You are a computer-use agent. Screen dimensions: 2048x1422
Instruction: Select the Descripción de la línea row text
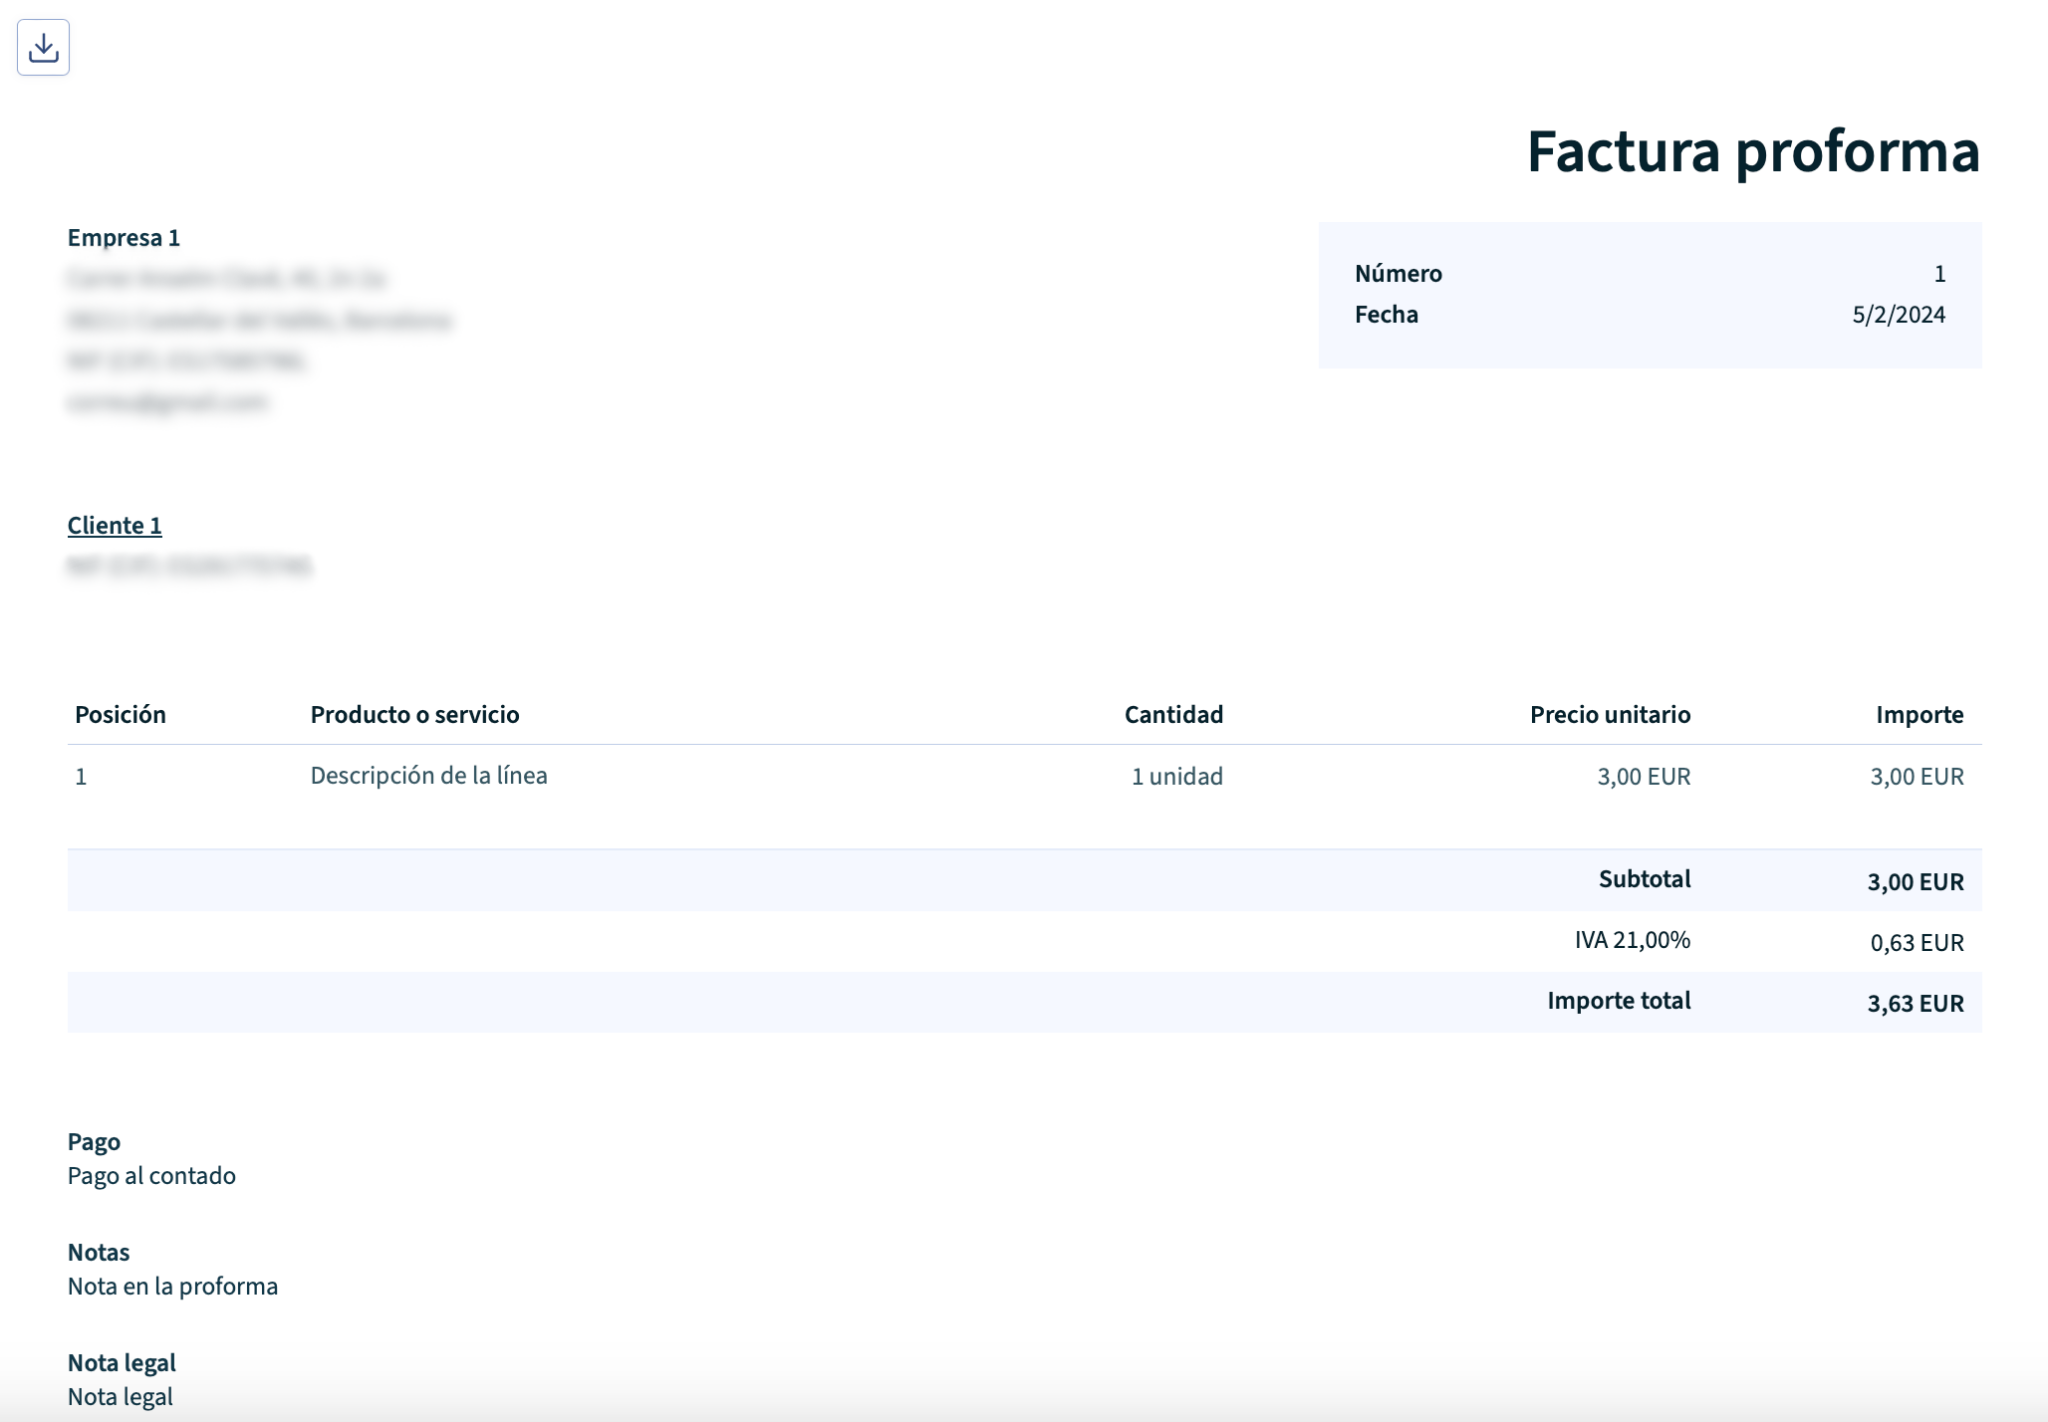(428, 775)
